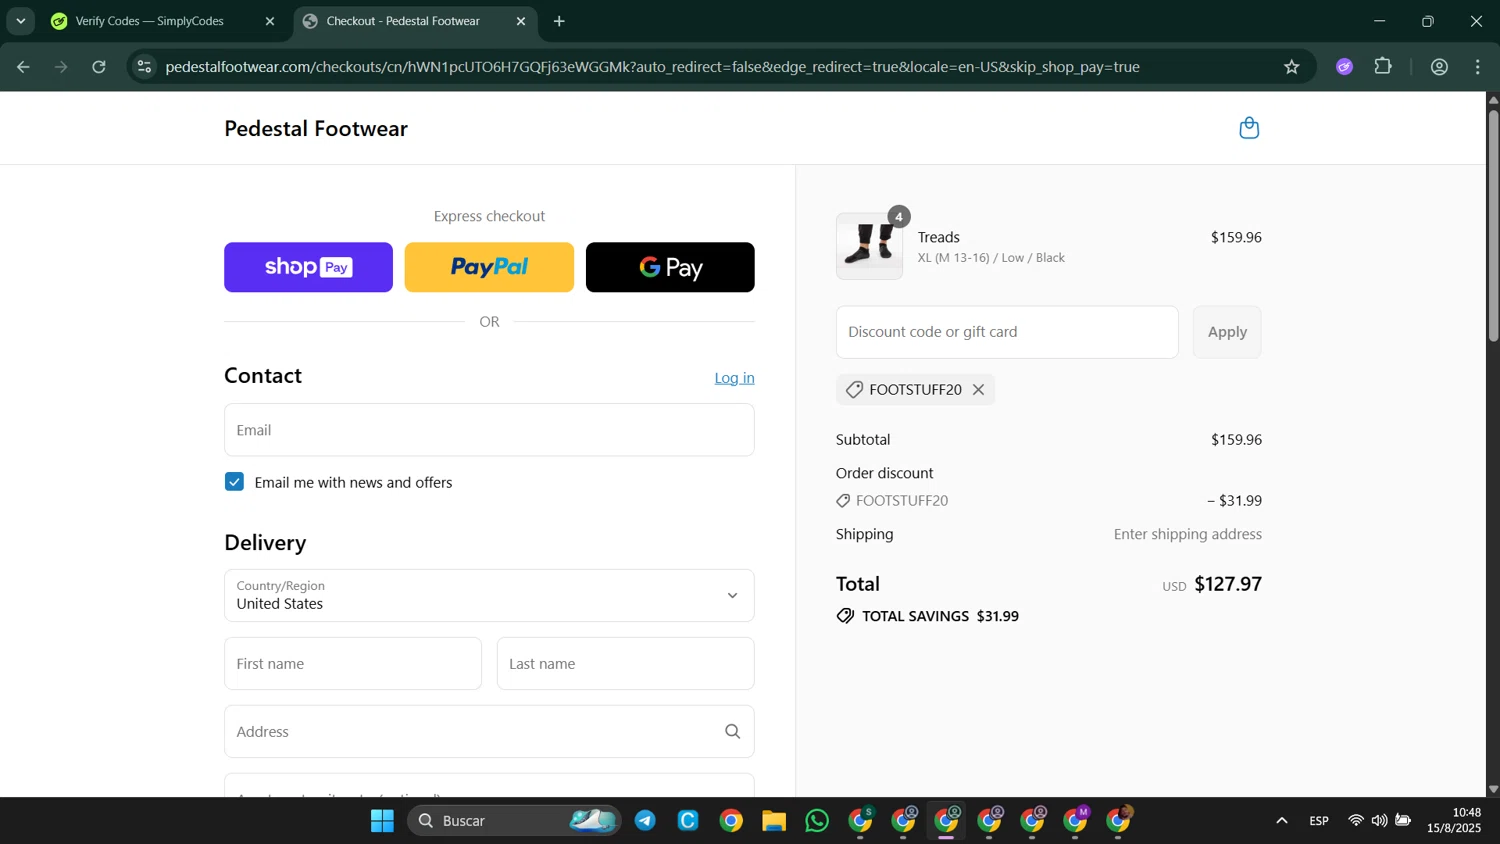This screenshot has height=844, width=1500.
Task: Click the Total amount $127.97
Action: [1228, 584]
